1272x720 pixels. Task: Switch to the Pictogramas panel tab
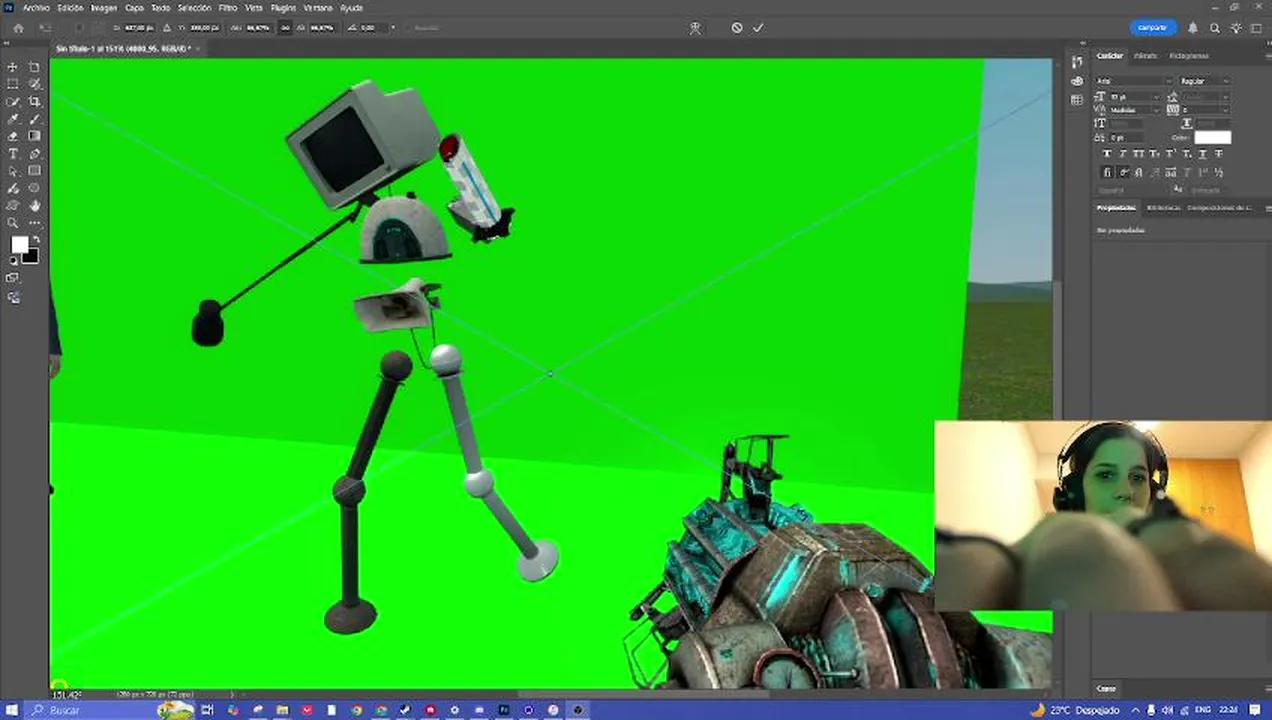(1189, 56)
